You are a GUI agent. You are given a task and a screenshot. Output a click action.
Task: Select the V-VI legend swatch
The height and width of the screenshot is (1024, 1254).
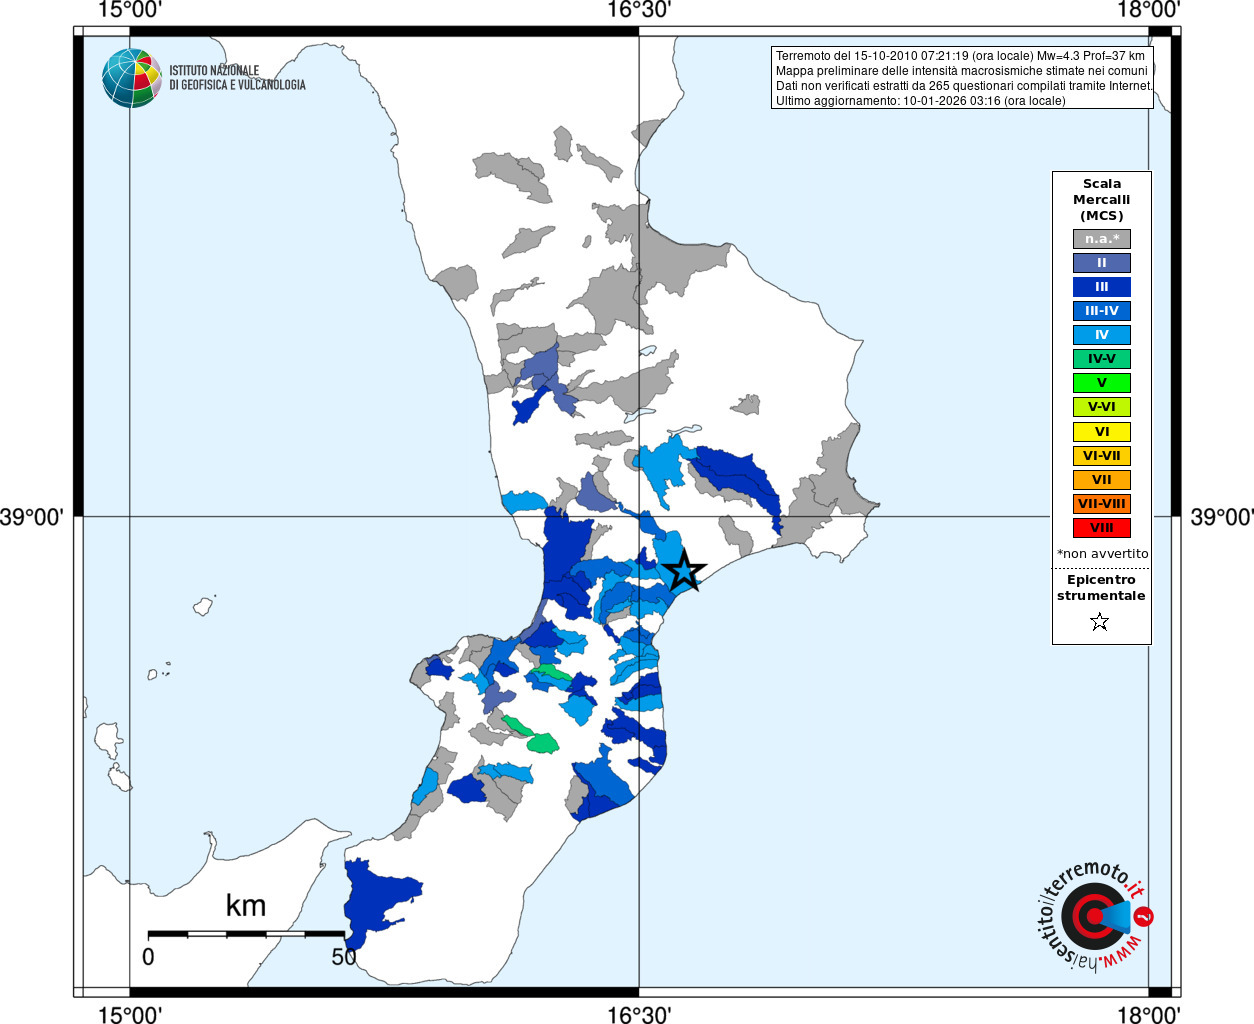(x=1101, y=407)
